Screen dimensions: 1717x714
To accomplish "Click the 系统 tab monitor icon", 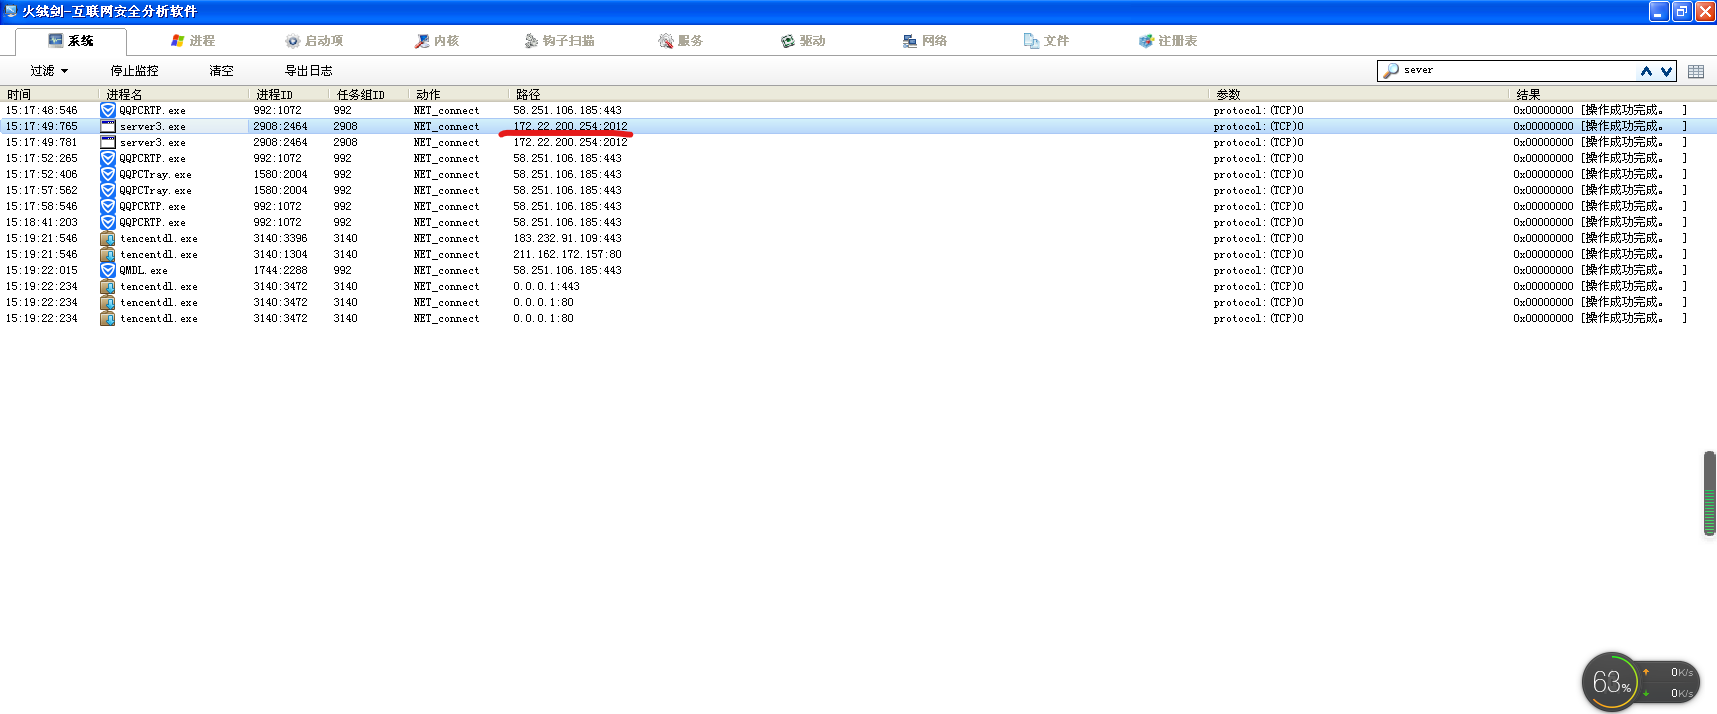I will pos(56,41).
